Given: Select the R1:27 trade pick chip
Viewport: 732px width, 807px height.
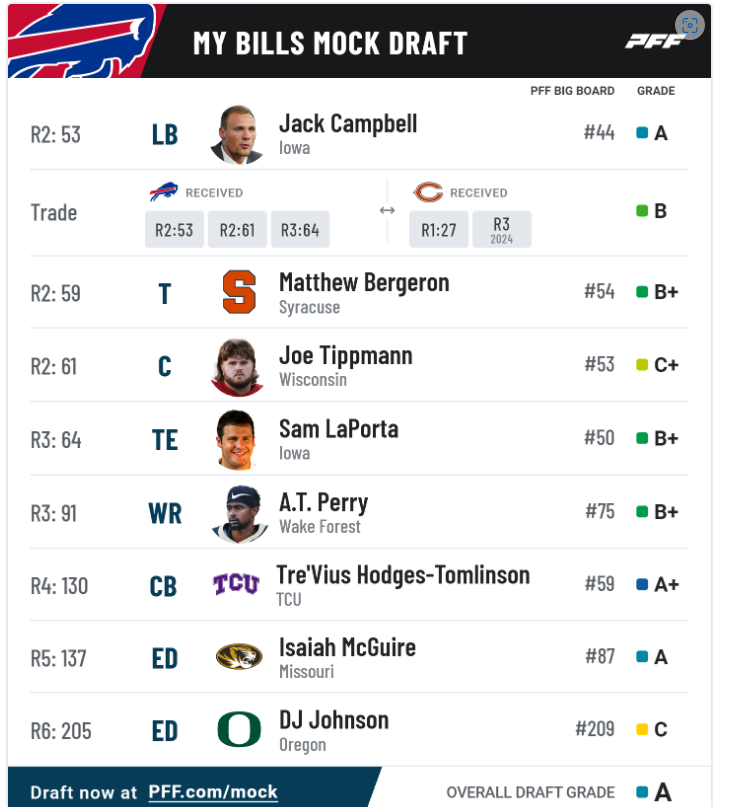Looking at the screenshot, I should (x=439, y=230).
